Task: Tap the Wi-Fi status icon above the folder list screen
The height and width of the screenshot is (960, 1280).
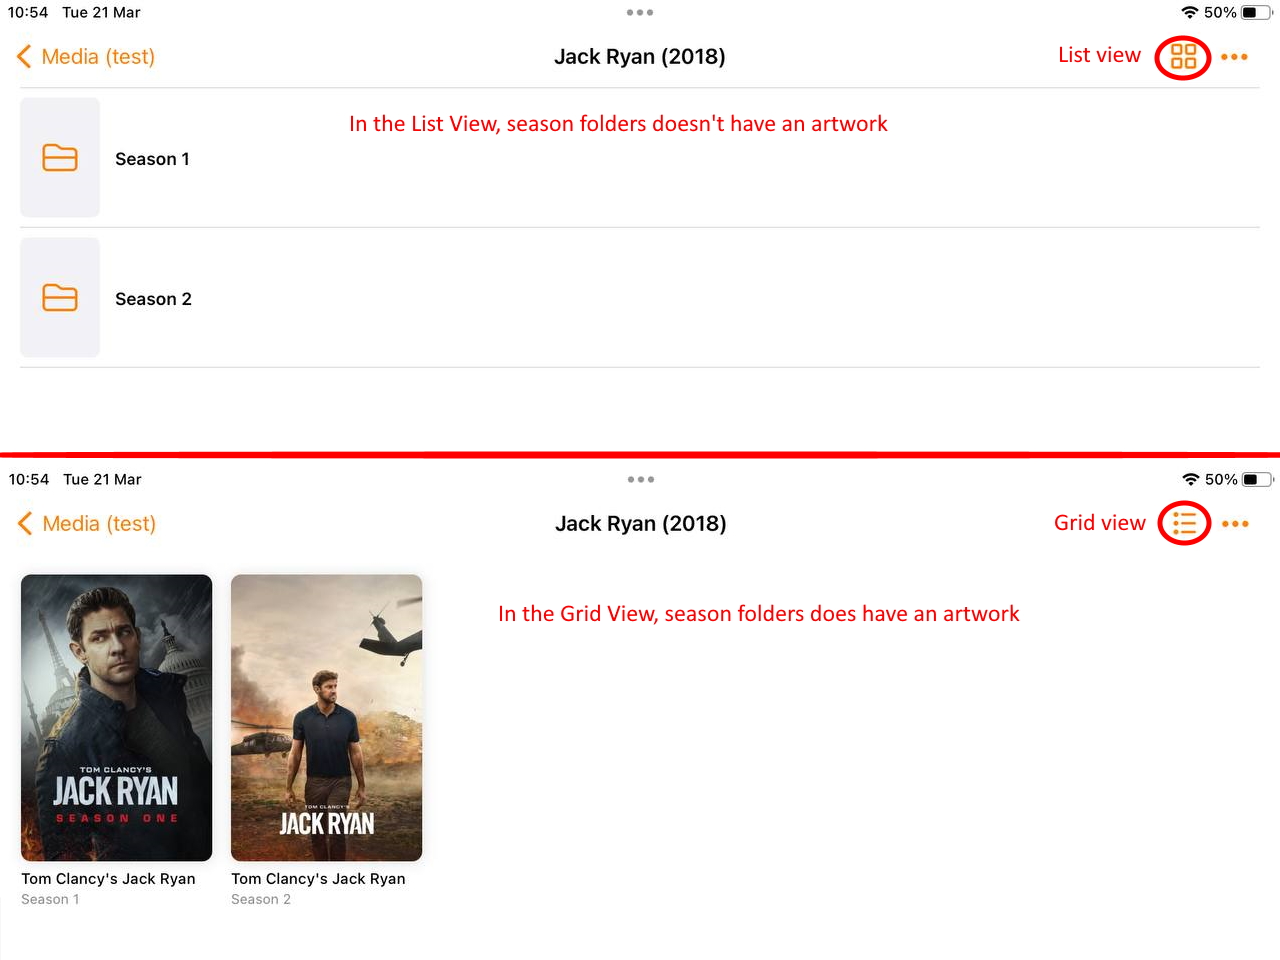Action: click(x=1189, y=13)
